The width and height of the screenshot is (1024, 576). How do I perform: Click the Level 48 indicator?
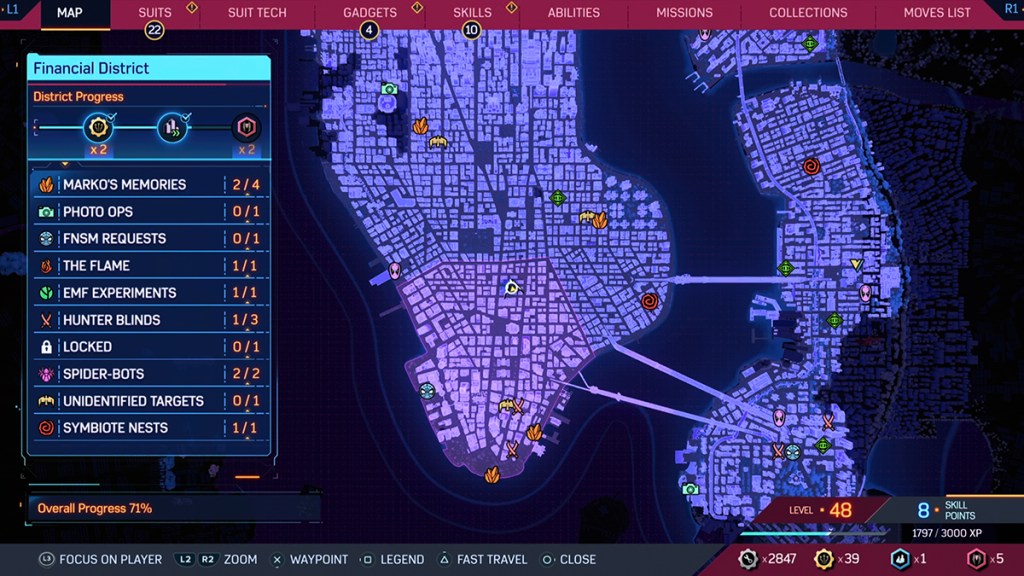pos(820,510)
